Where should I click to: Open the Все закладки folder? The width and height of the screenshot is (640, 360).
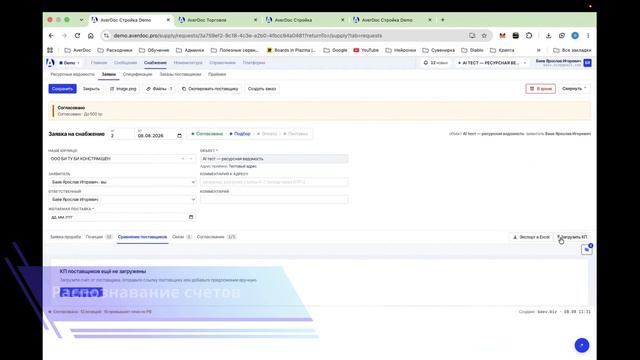tap(572, 50)
